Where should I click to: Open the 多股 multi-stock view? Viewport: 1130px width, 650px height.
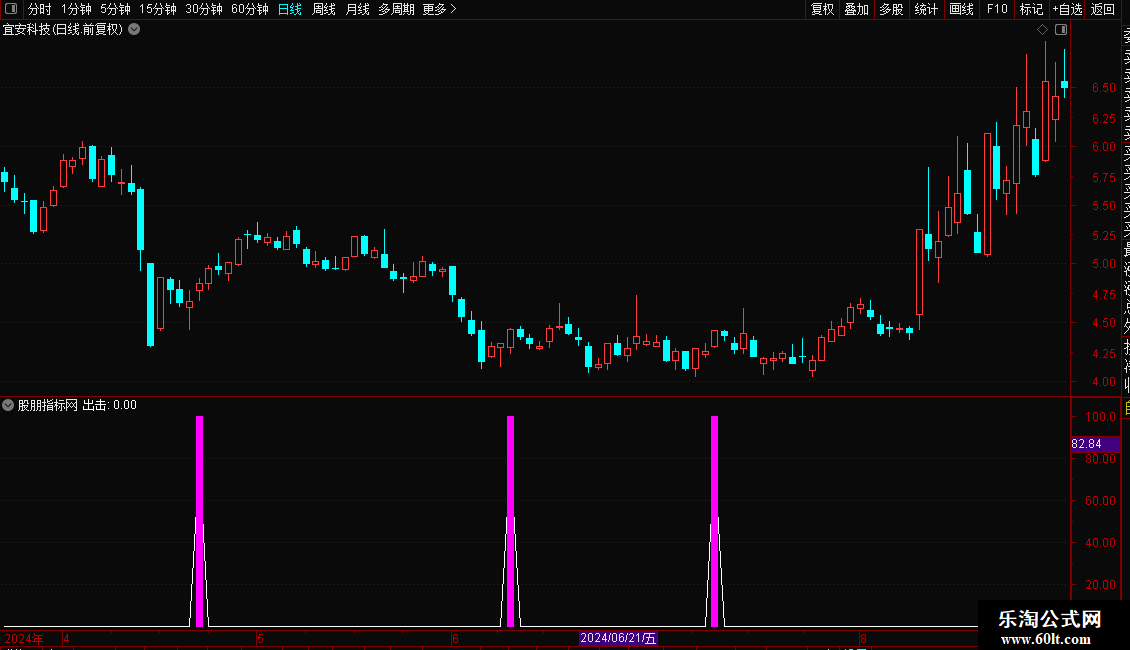tap(891, 9)
